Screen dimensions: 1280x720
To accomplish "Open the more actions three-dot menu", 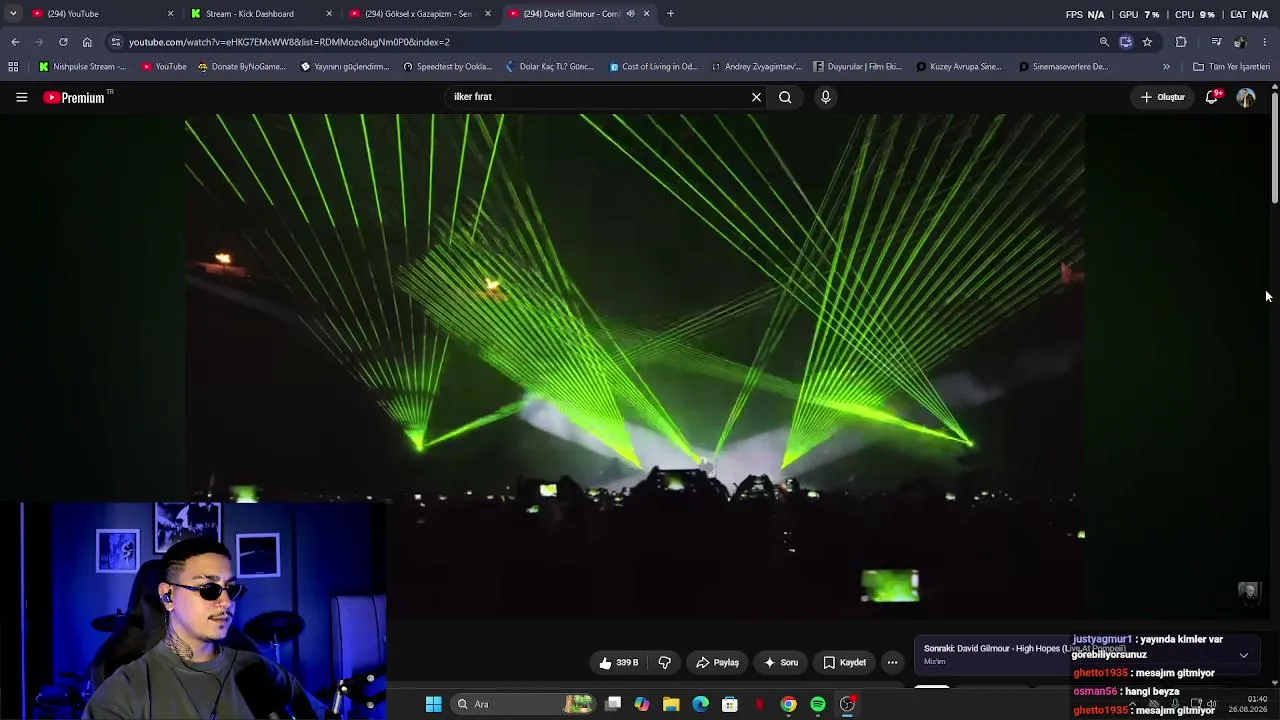I will tap(892, 662).
